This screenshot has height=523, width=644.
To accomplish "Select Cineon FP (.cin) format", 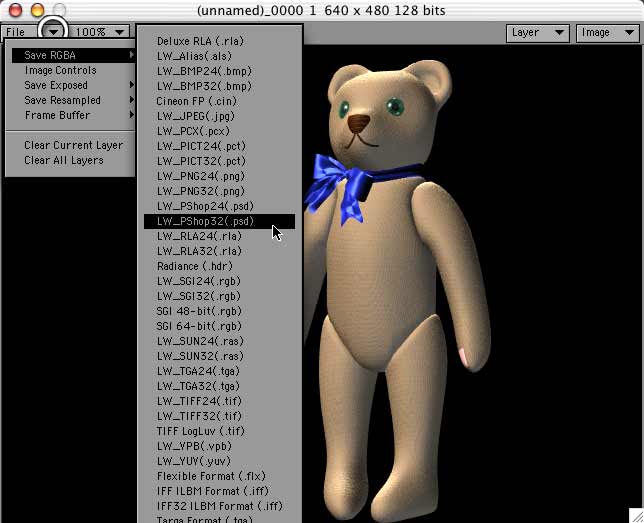I will [x=219, y=101].
